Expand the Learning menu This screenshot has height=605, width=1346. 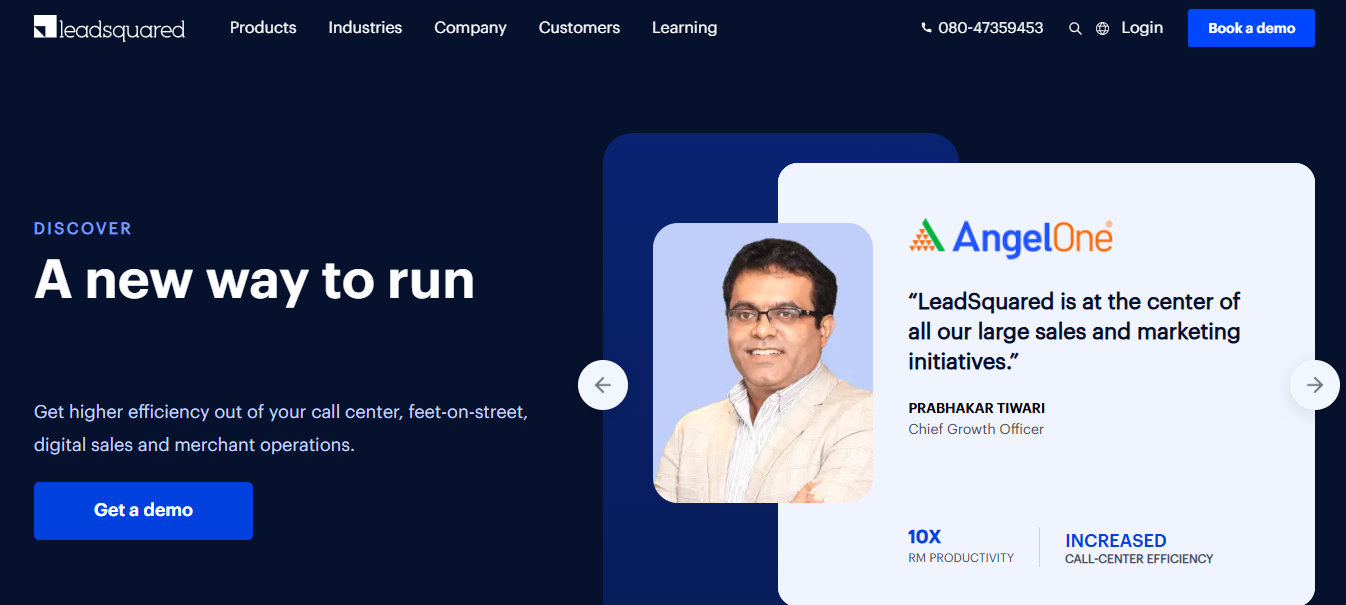coord(684,28)
